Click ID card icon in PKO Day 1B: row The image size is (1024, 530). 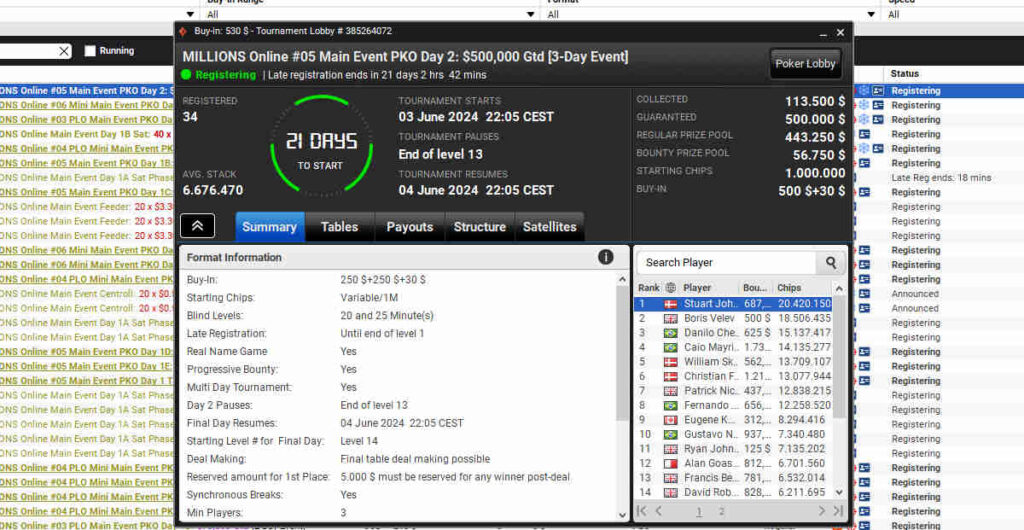coord(864,163)
